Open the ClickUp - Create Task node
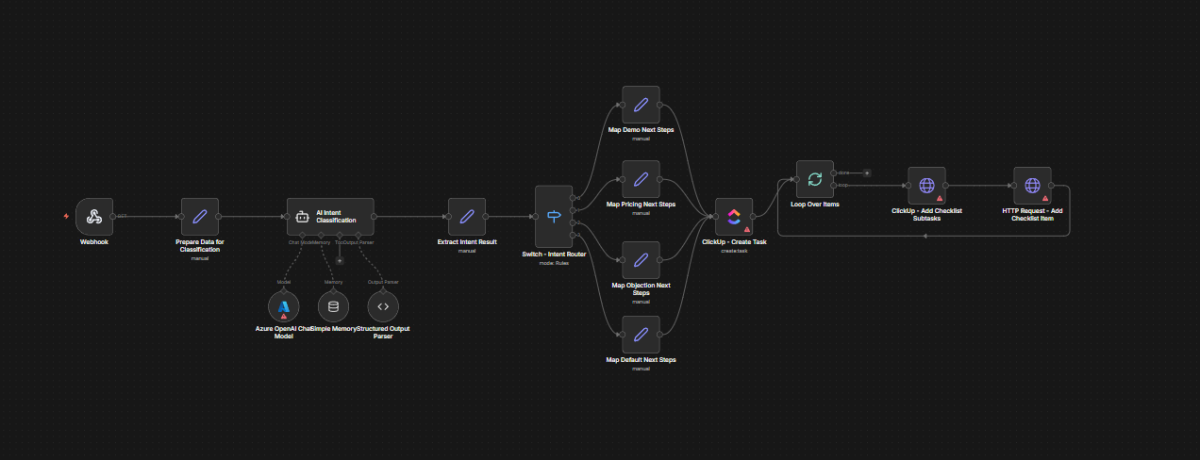1200x460 pixels. pyautogui.click(x=734, y=216)
